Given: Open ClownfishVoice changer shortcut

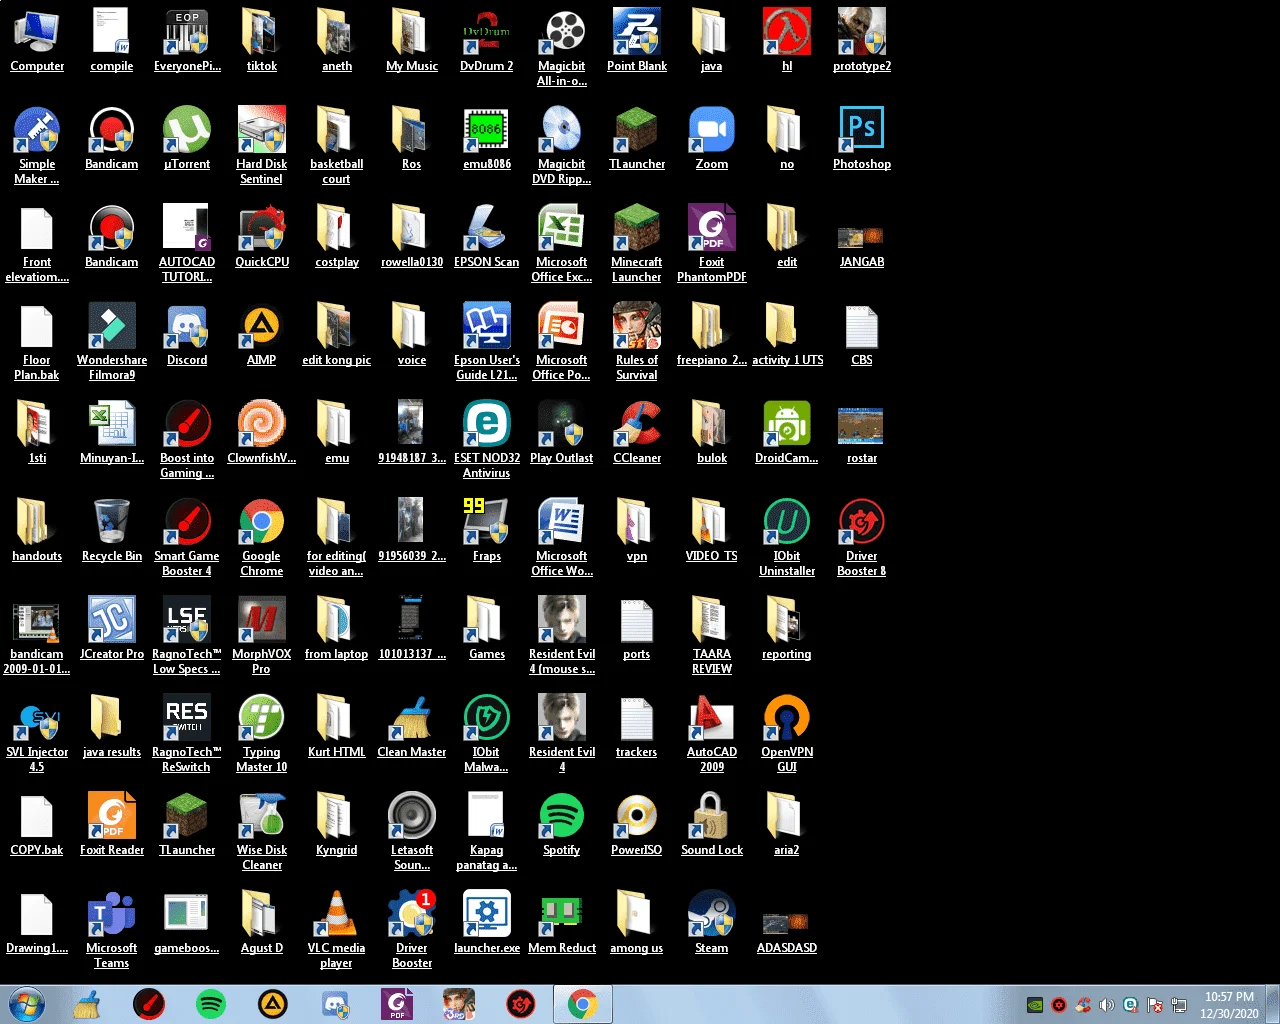Looking at the screenshot, I should (262, 432).
